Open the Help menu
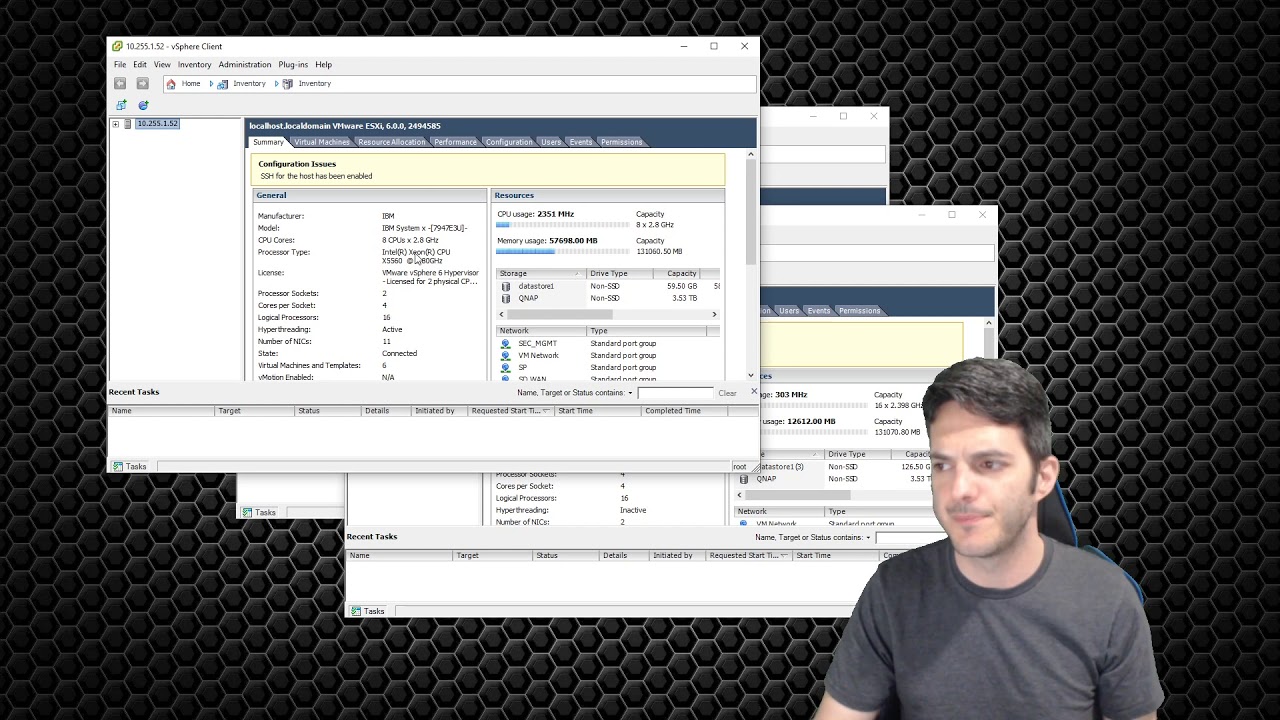This screenshot has width=1280, height=720. coord(323,65)
